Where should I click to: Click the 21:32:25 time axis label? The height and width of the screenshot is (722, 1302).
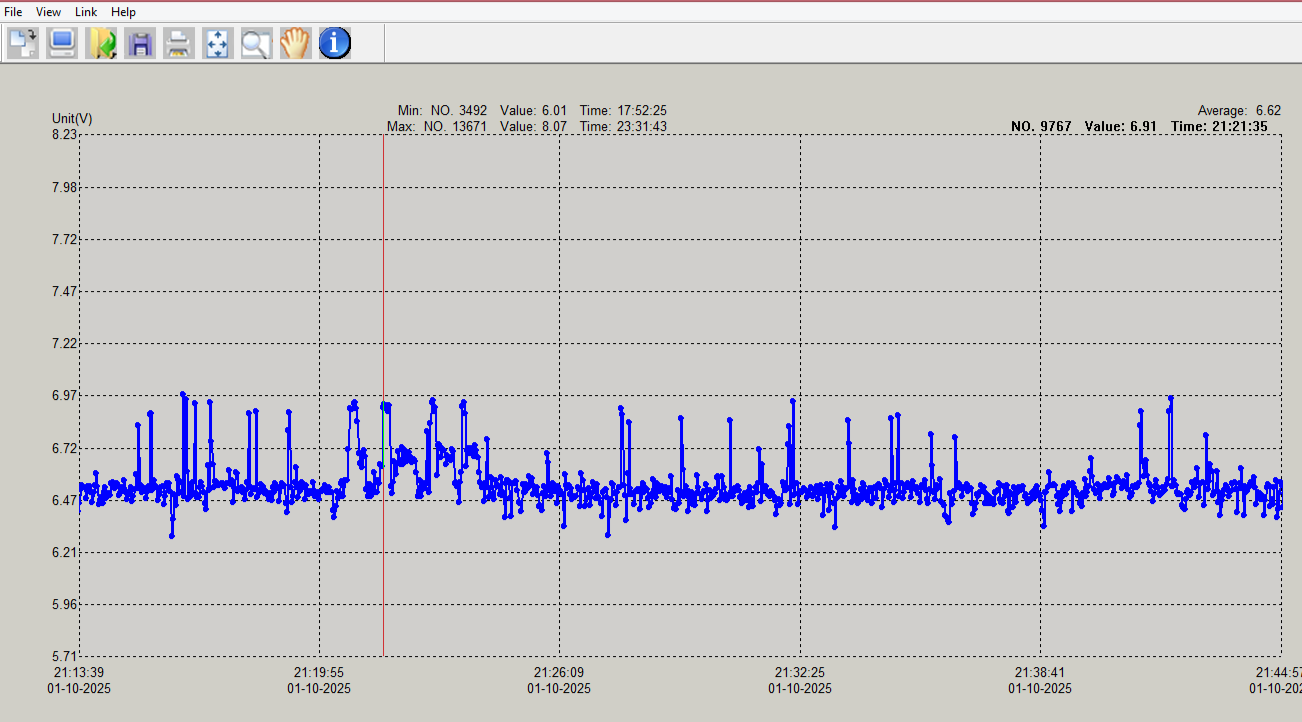(x=799, y=672)
